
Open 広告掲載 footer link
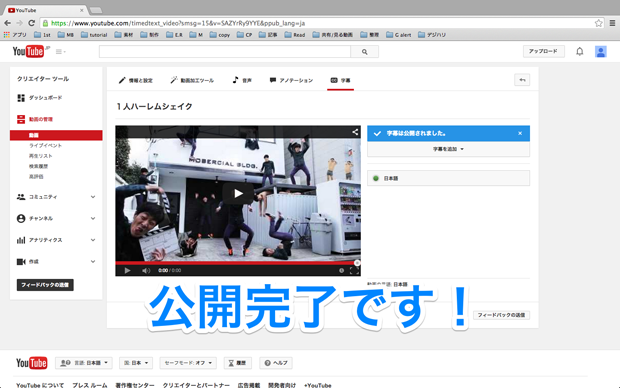(249, 385)
